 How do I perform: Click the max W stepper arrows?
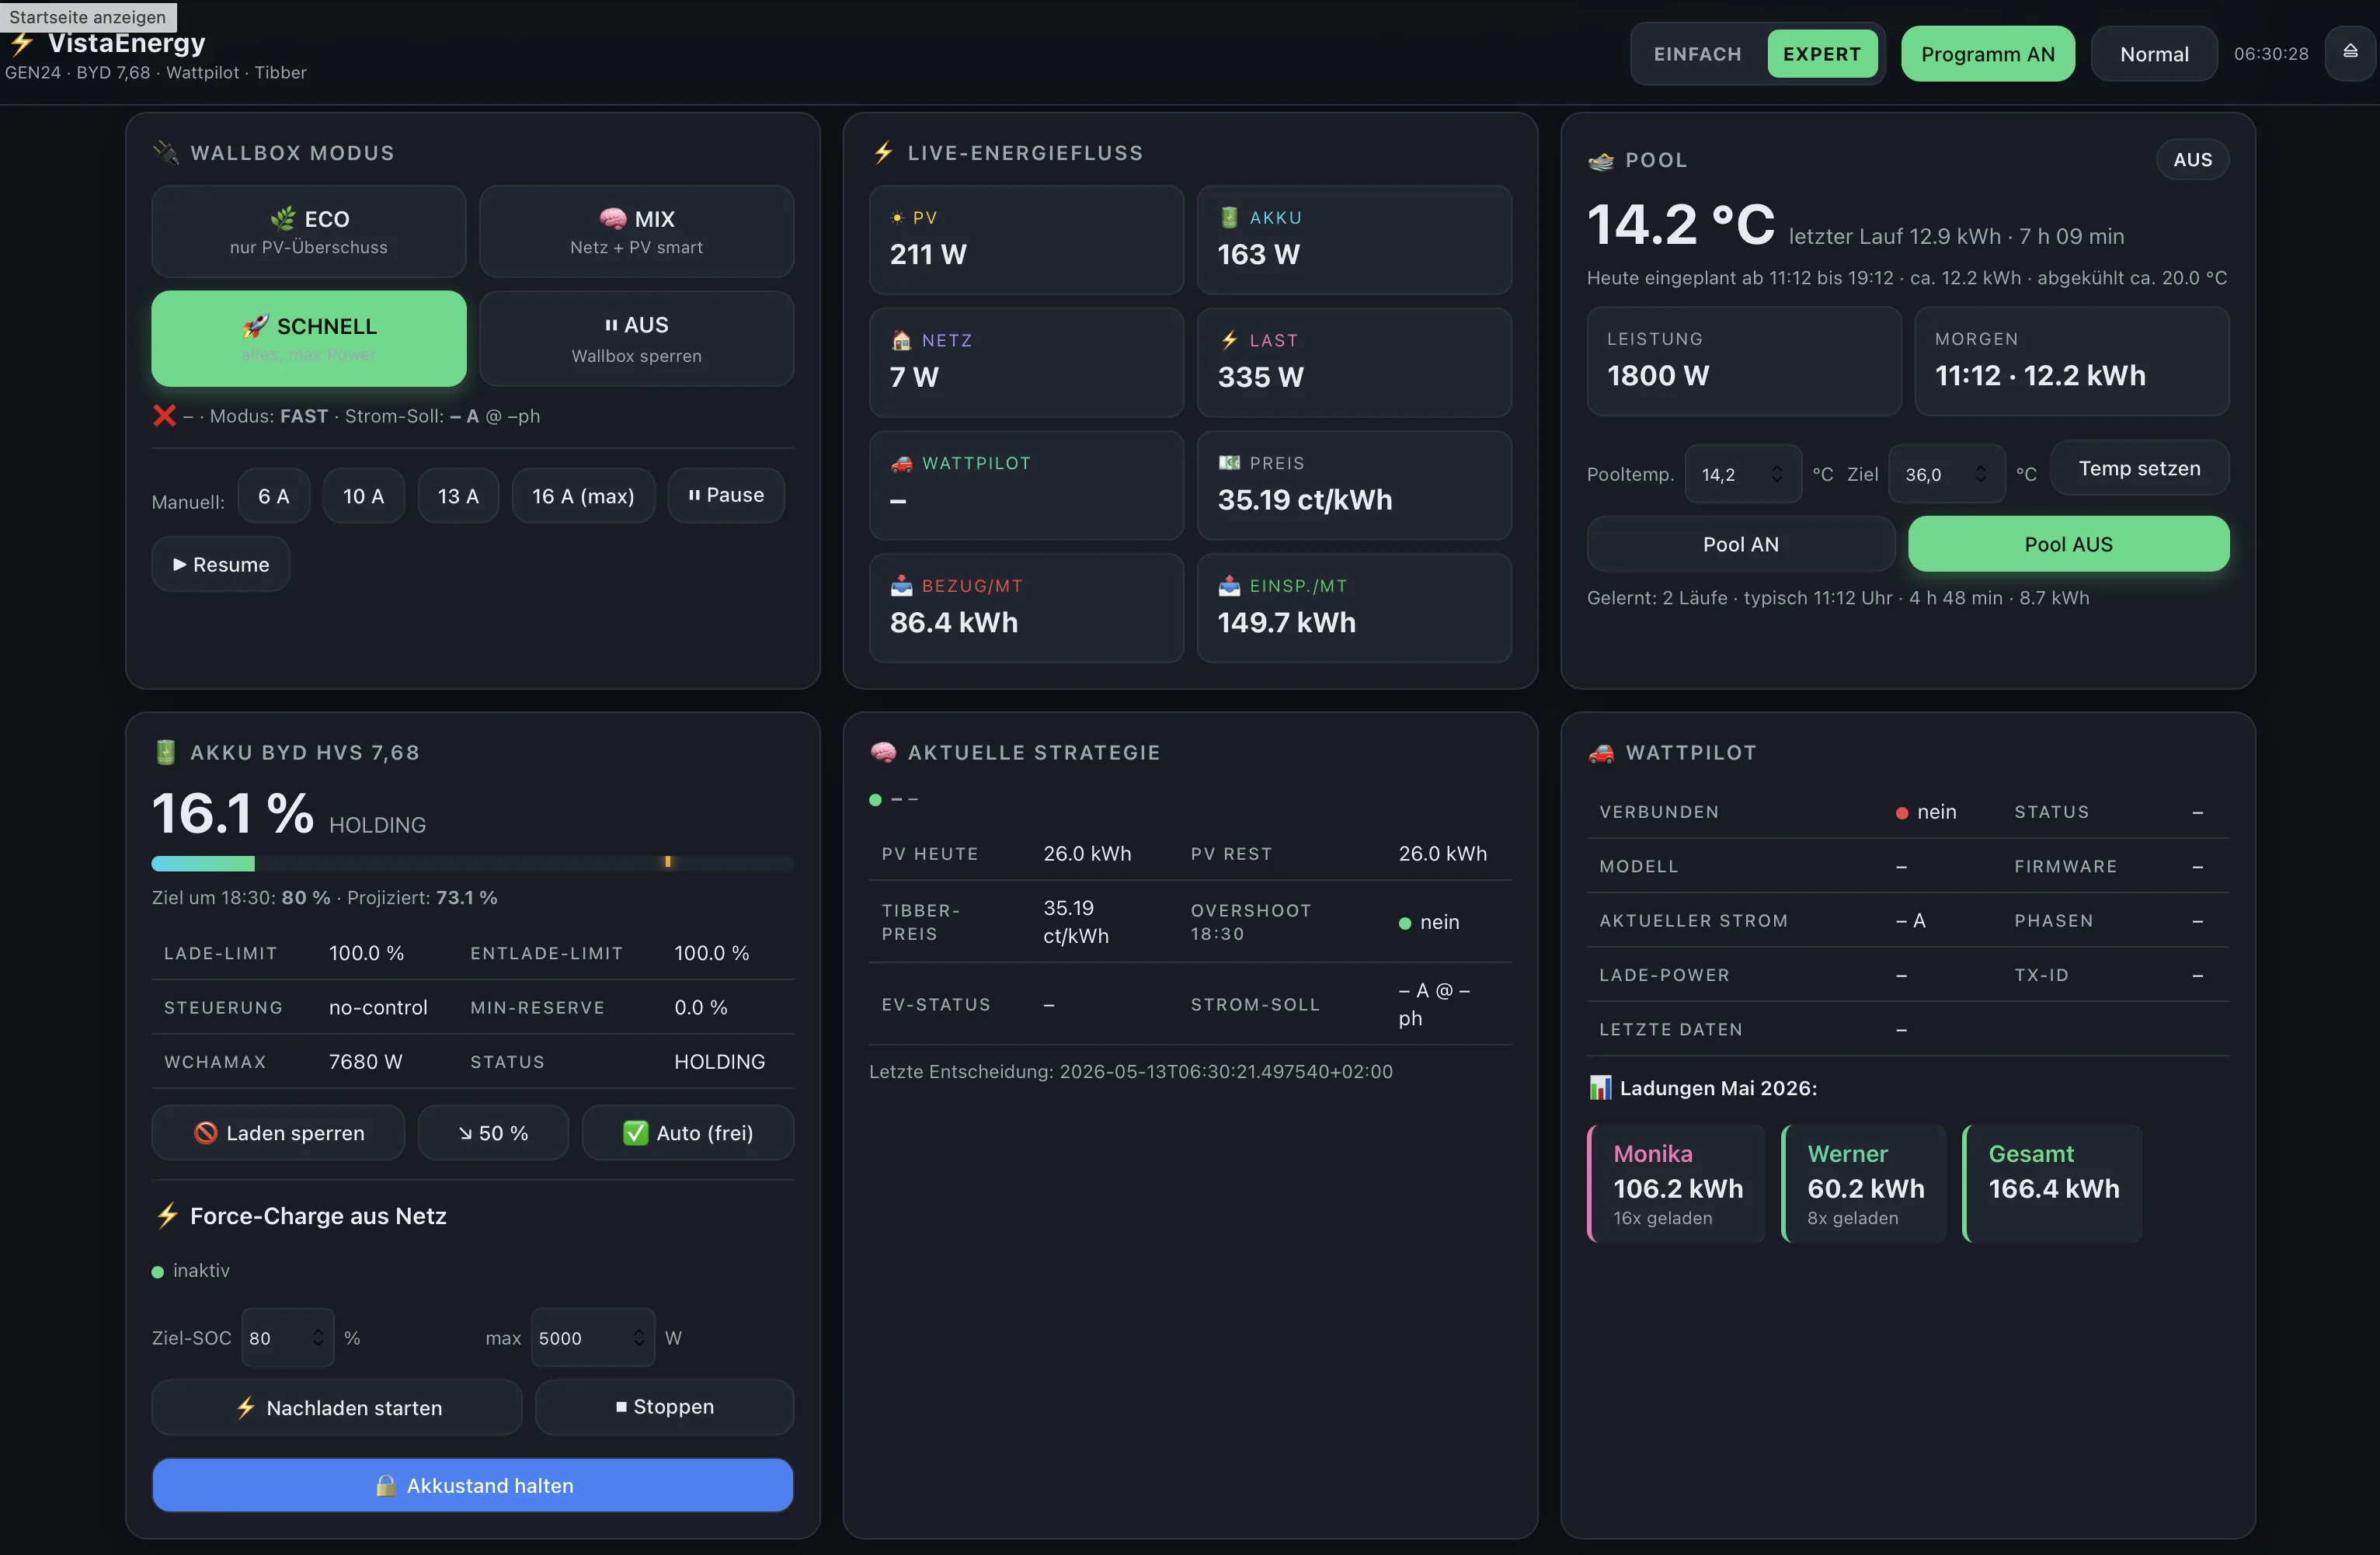point(638,1337)
